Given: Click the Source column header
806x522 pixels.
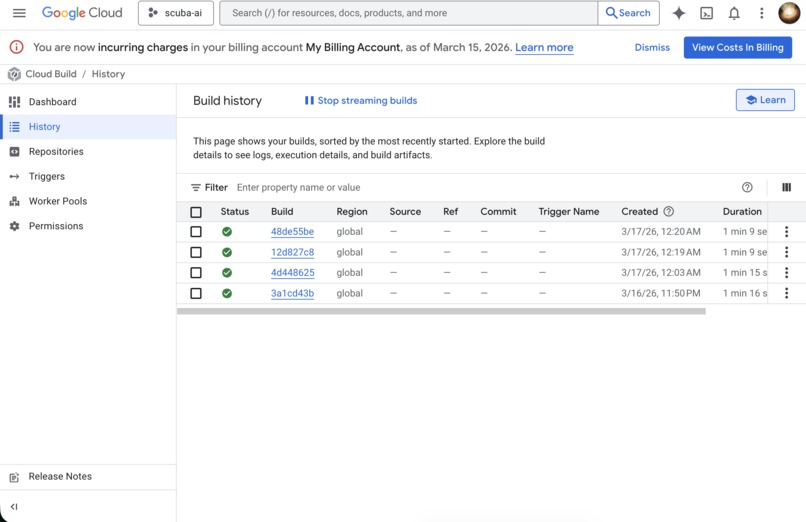Looking at the screenshot, I should pyautogui.click(x=405, y=212).
